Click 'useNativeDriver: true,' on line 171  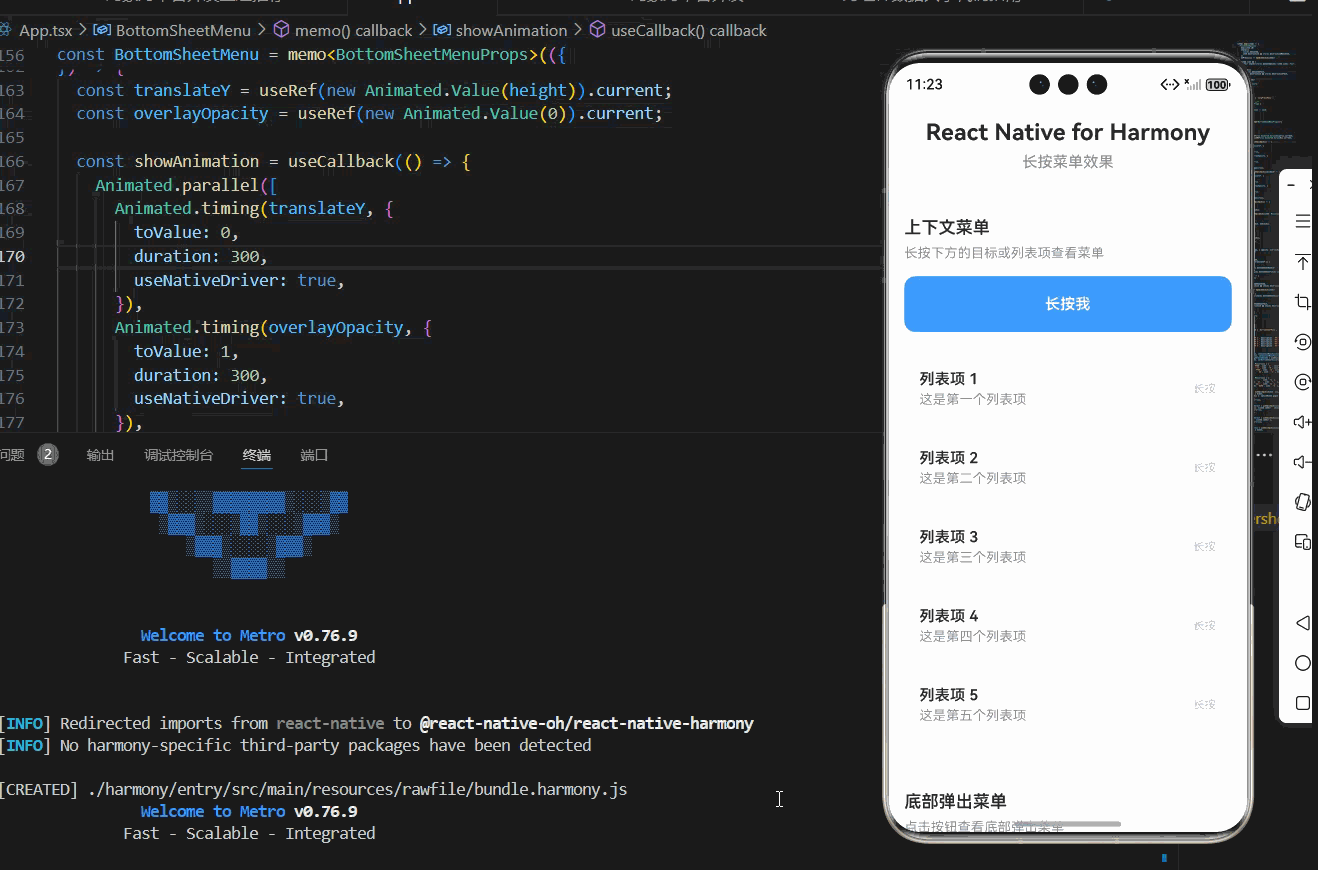coord(239,280)
